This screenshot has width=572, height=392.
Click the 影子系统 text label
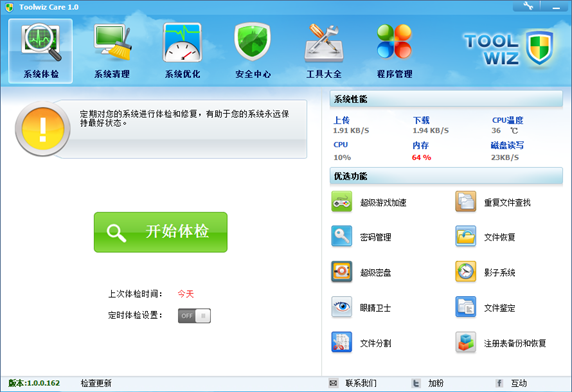499,273
